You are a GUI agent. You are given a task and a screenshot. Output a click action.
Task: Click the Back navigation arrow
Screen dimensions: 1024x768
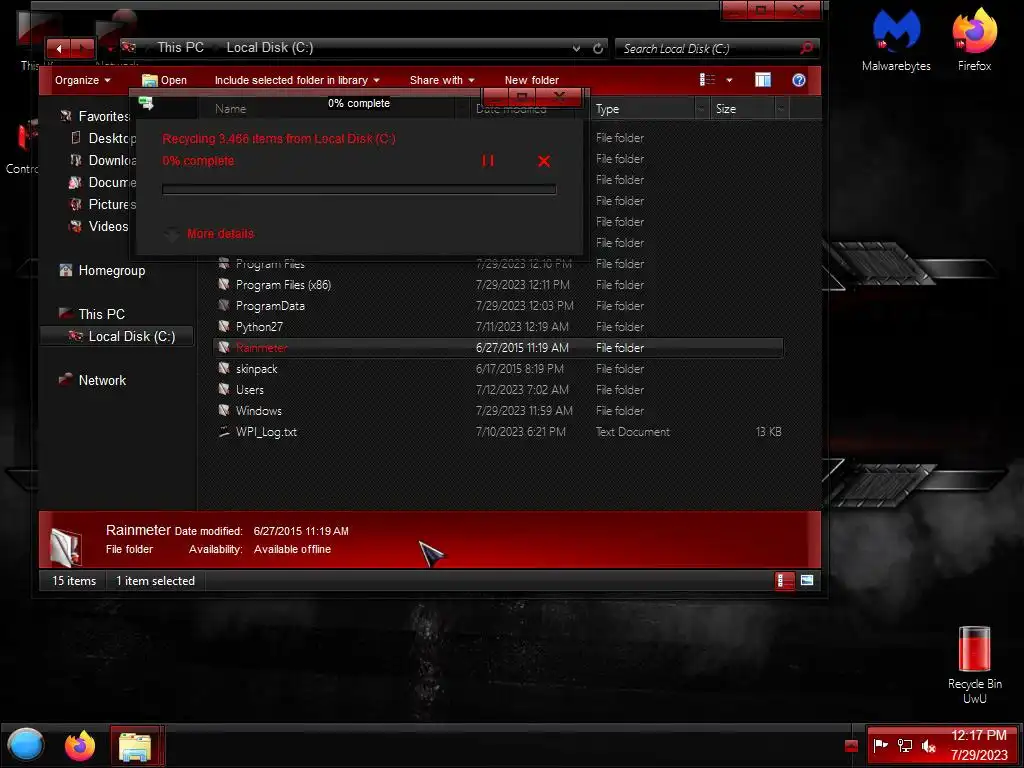(59, 48)
